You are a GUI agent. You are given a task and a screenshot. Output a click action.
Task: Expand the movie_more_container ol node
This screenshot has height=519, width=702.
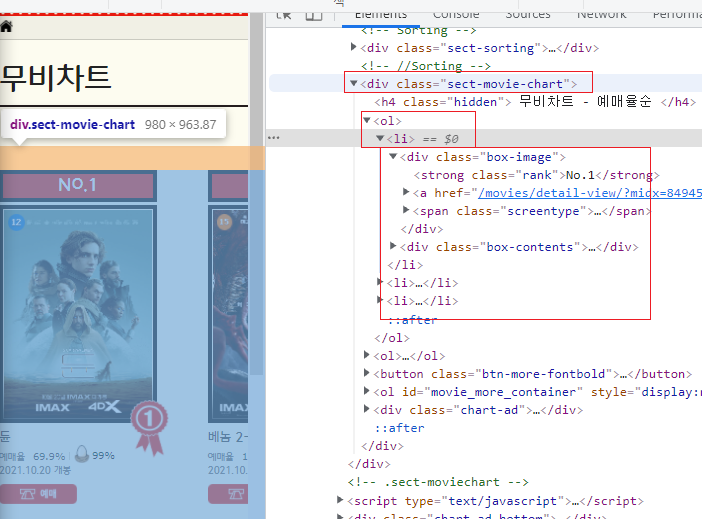(x=367, y=390)
